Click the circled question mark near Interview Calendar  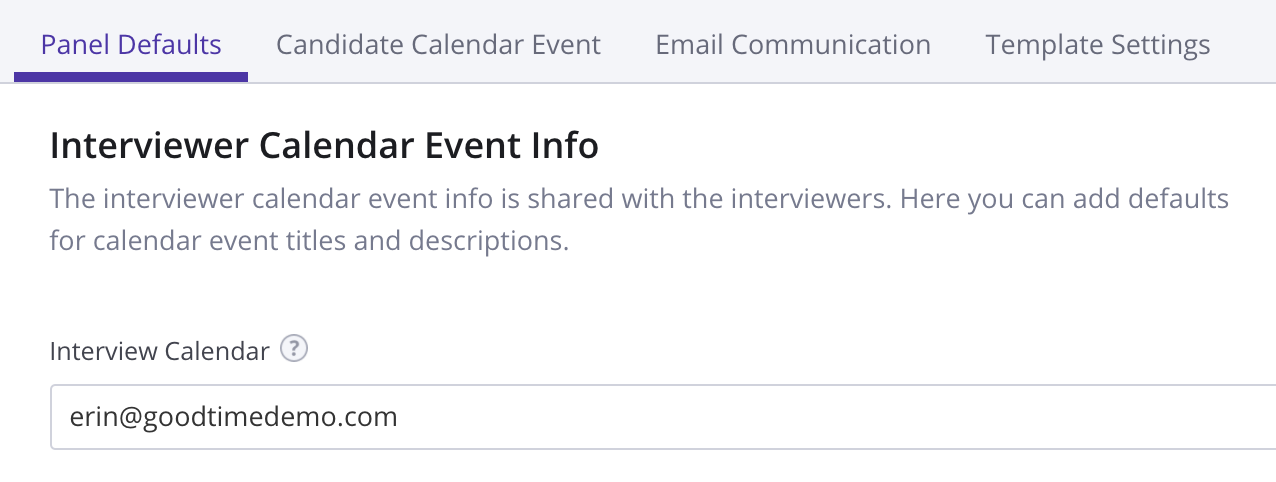click(x=294, y=350)
